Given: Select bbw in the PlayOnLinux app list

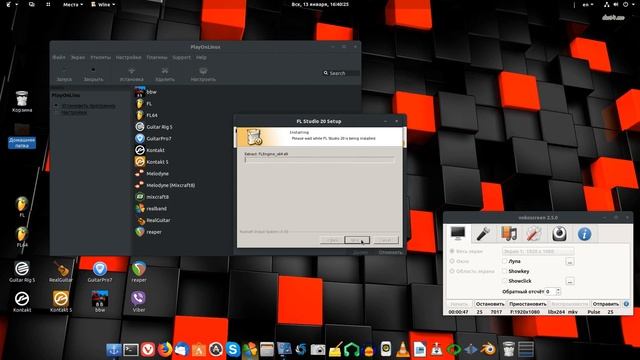Looking at the screenshot, I should point(151,92).
